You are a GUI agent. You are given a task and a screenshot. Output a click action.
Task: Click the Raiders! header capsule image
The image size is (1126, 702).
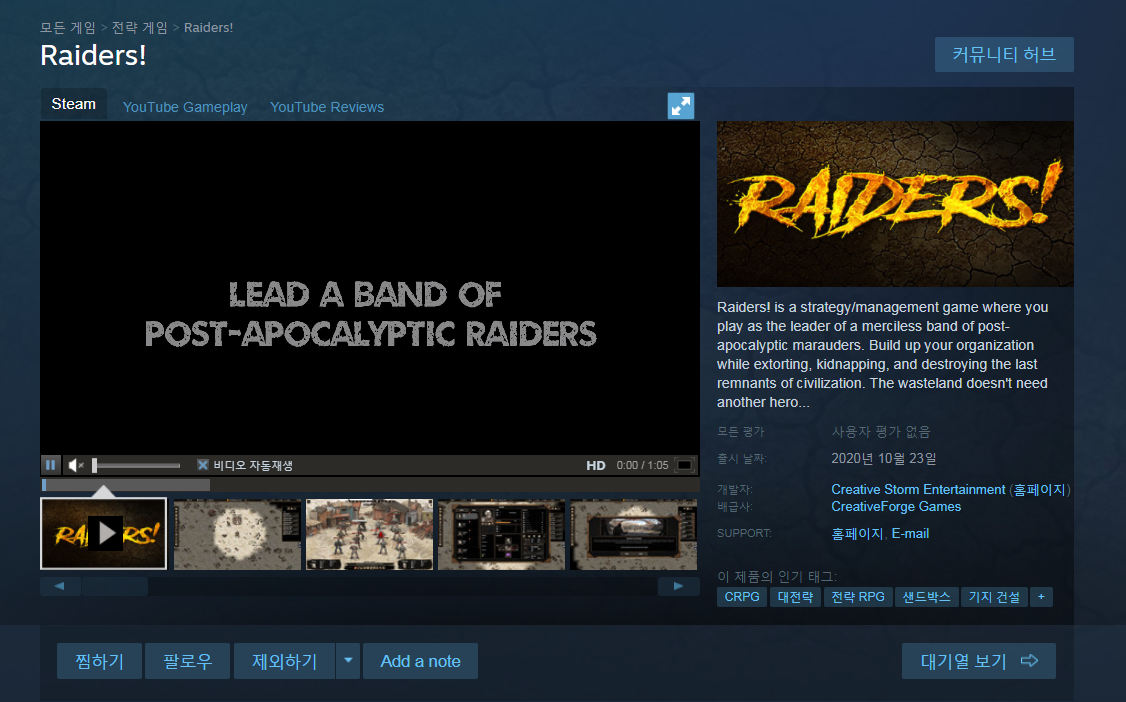[895, 204]
